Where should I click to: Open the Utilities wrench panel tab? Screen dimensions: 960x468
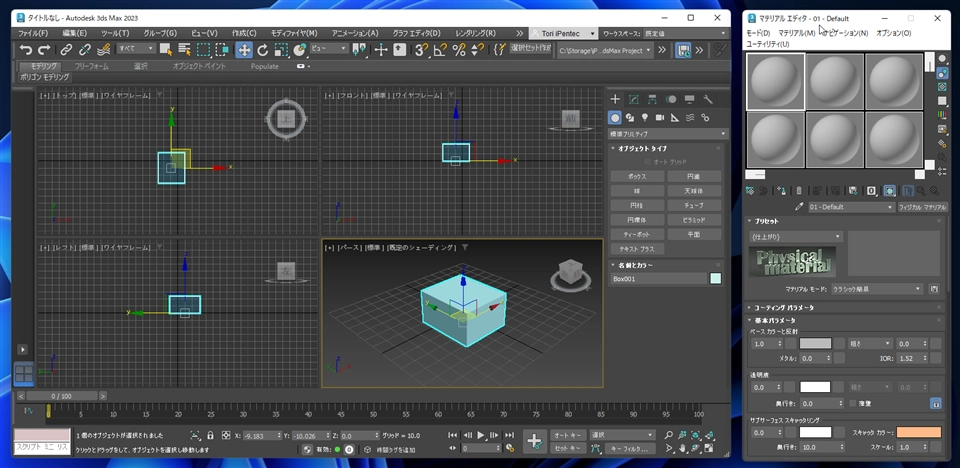pyautogui.click(x=708, y=99)
